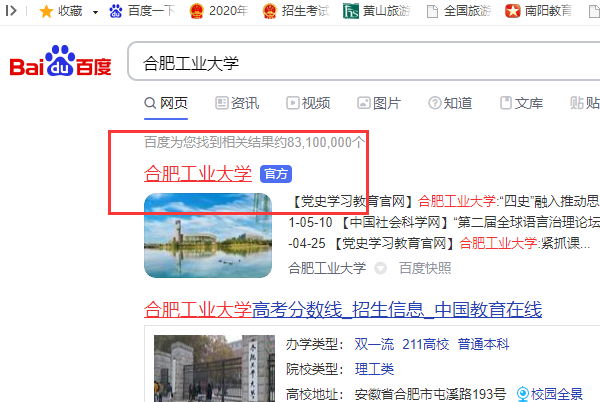Switch to the 知道 tab
Viewport: 600px width, 402px height.
(450, 103)
